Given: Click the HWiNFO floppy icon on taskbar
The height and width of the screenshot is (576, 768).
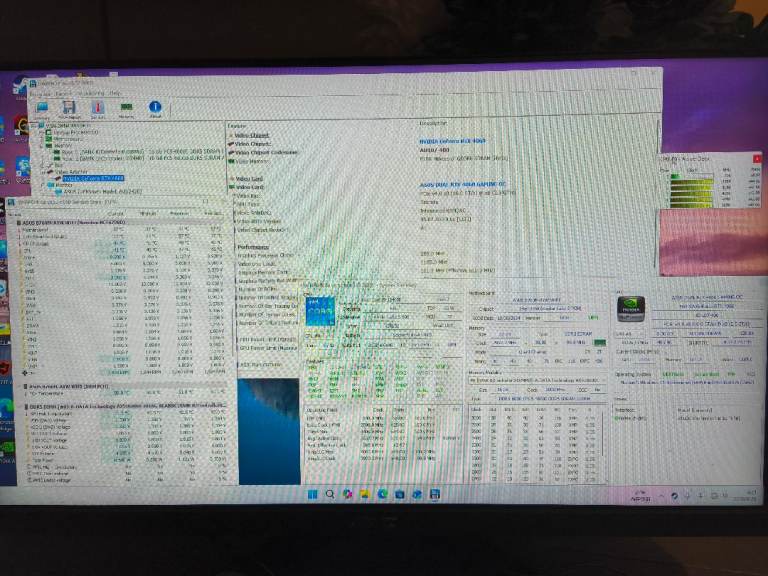Looking at the screenshot, I should click(x=434, y=494).
